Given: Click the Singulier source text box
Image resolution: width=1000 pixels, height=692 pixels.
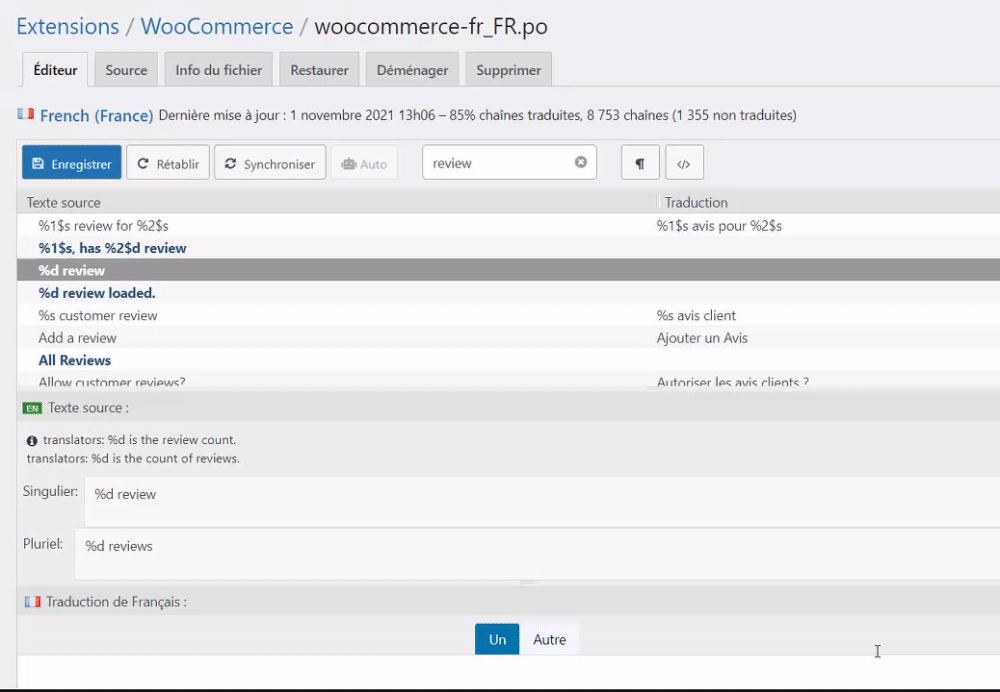Looking at the screenshot, I should (542, 501).
